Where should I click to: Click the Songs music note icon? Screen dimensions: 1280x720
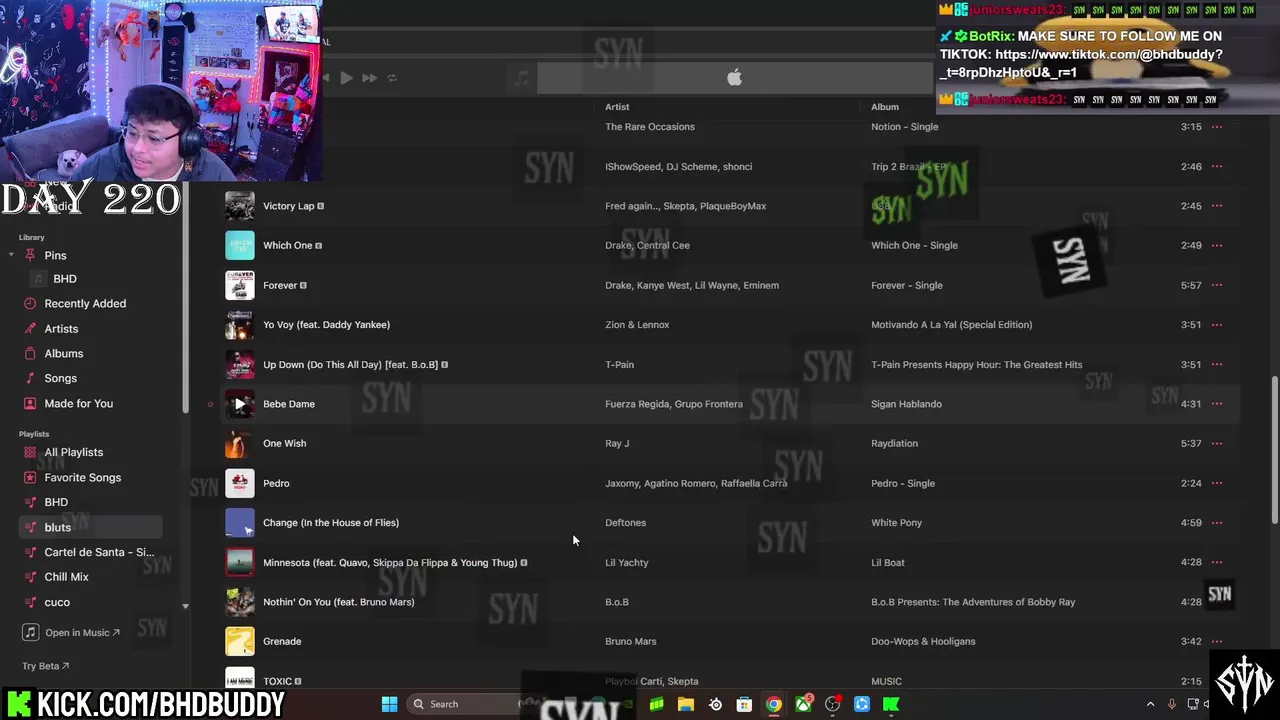point(30,378)
